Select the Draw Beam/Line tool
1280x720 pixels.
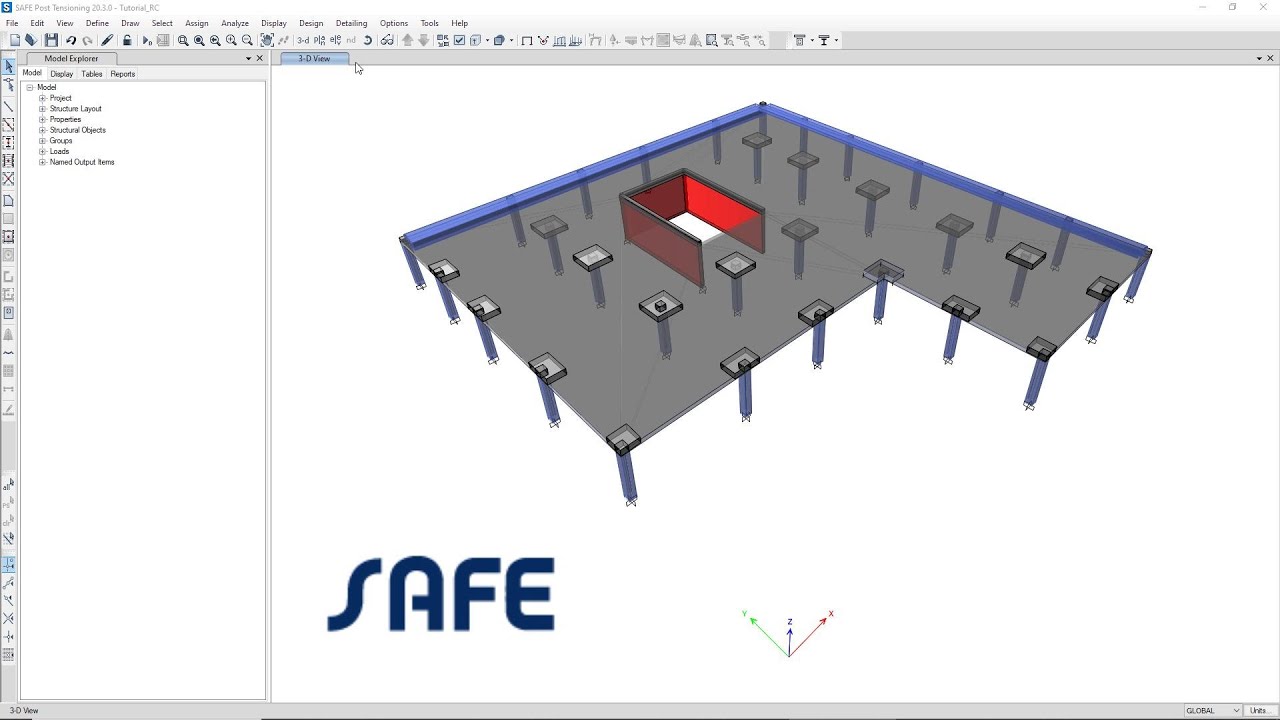pyautogui.click(x=9, y=106)
